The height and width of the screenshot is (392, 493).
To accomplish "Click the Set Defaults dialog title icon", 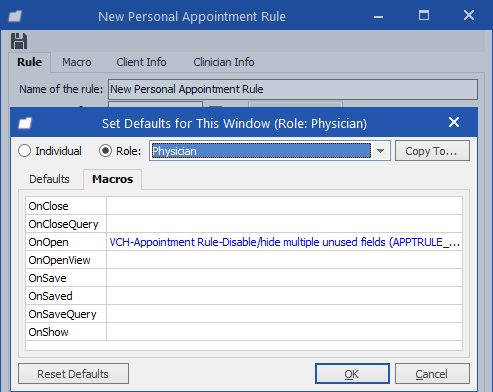I will tap(25, 123).
